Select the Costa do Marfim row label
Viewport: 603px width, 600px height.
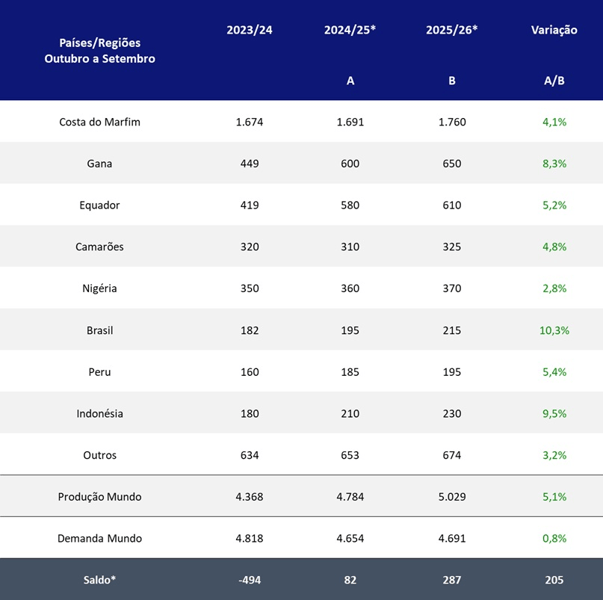[x=100, y=122]
